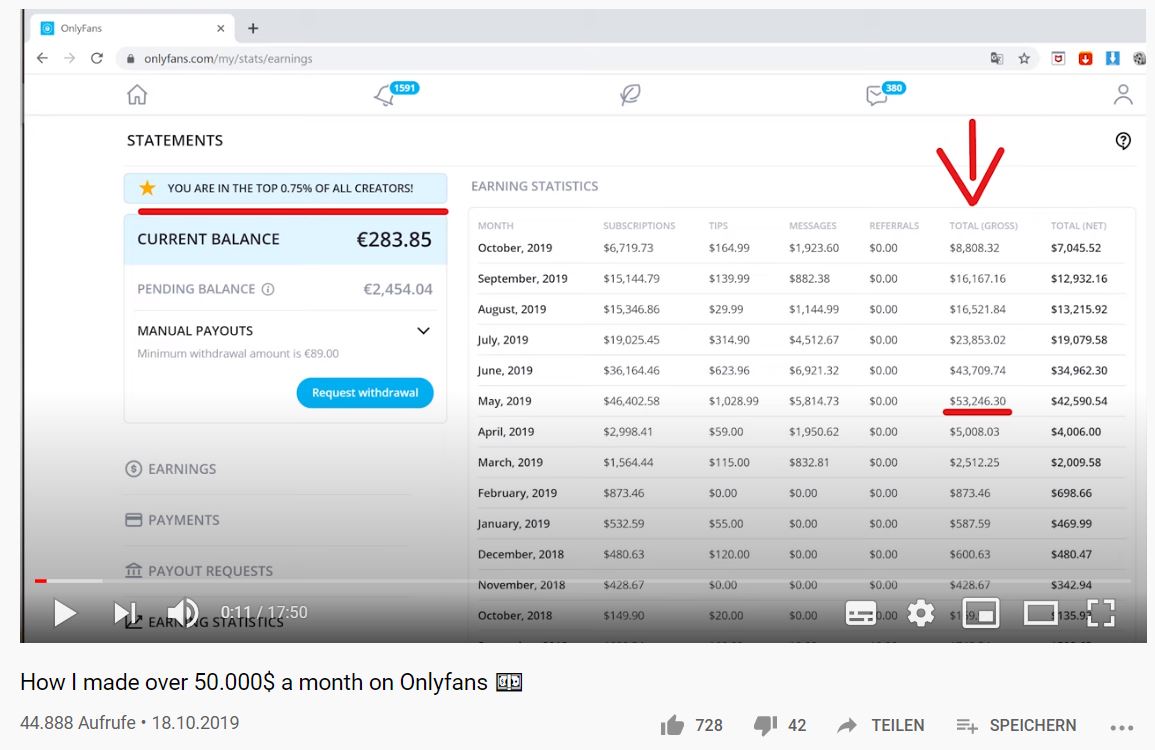Open the Earnings sidebar item
Viewport: 1155px width, 750px height.
(x=171, y=469)
